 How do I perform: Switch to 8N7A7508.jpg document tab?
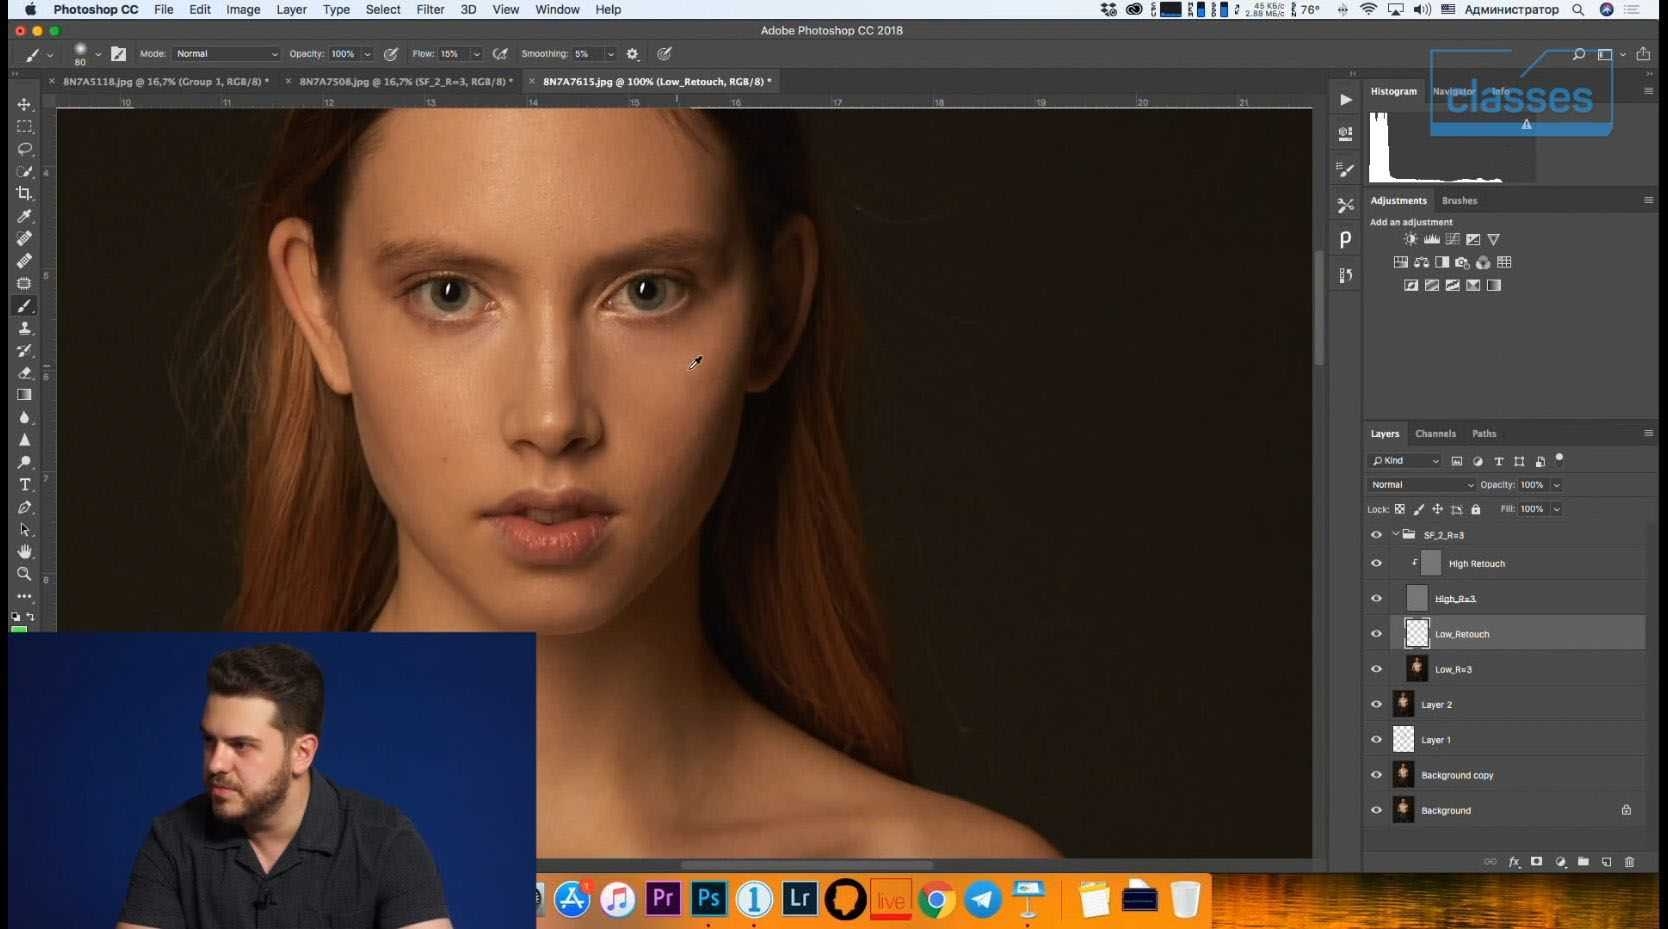[x=405, y=82]
